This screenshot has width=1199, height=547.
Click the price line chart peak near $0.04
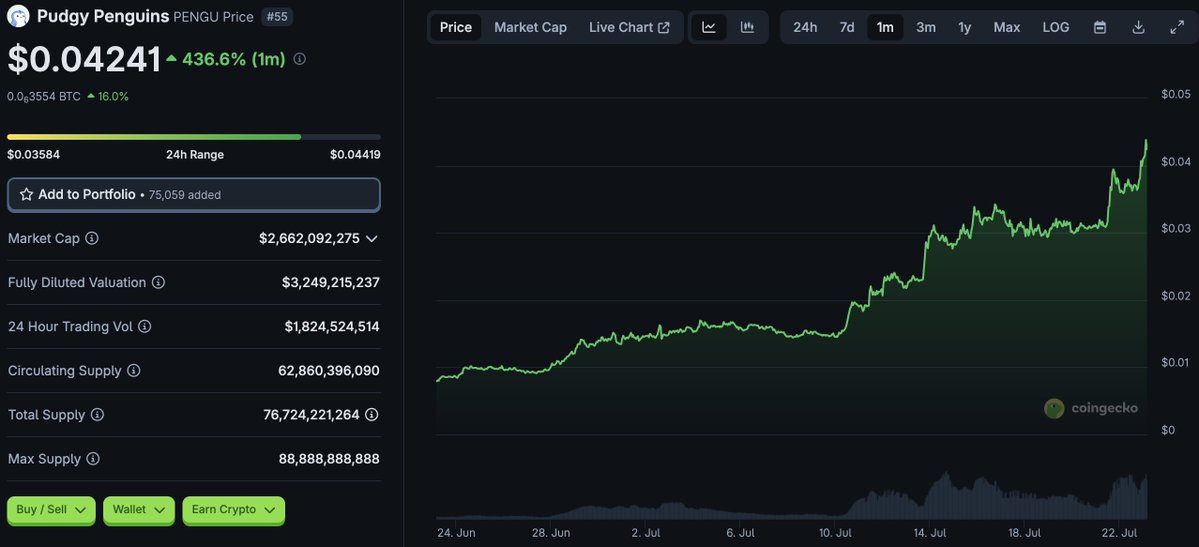point(1145,142)
